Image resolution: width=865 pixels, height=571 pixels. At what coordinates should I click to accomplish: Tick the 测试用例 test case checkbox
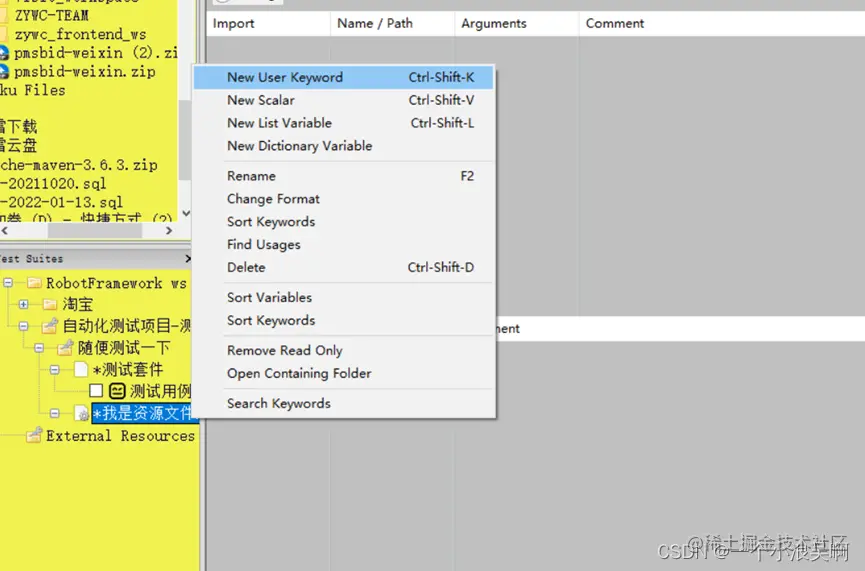(x=96, y=391)
